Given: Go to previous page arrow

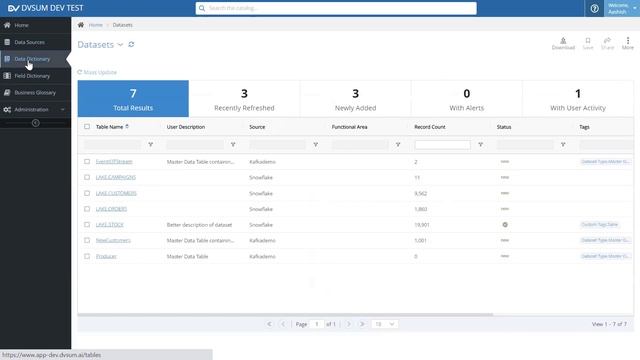Looking at the screenshot, I should [283, 324].
